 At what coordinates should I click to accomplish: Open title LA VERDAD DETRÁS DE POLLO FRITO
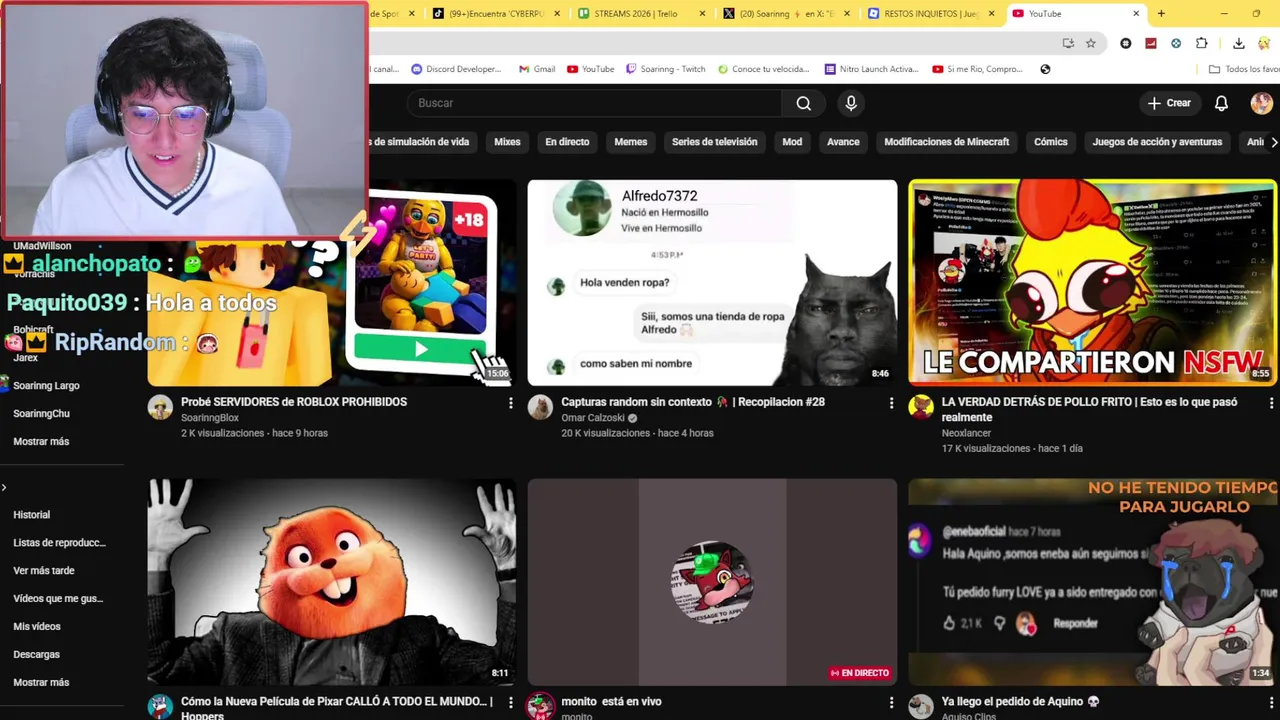[x=1089, y=409]
